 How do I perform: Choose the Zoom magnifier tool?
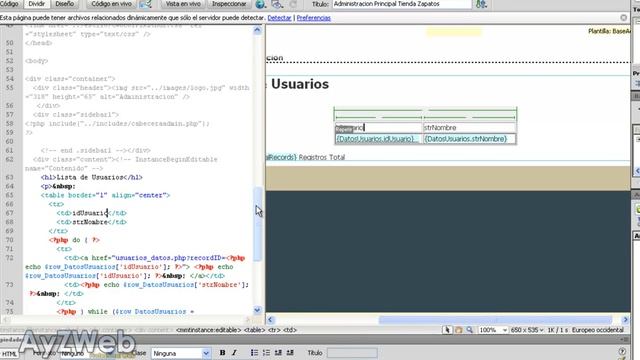tap(470, 330)
